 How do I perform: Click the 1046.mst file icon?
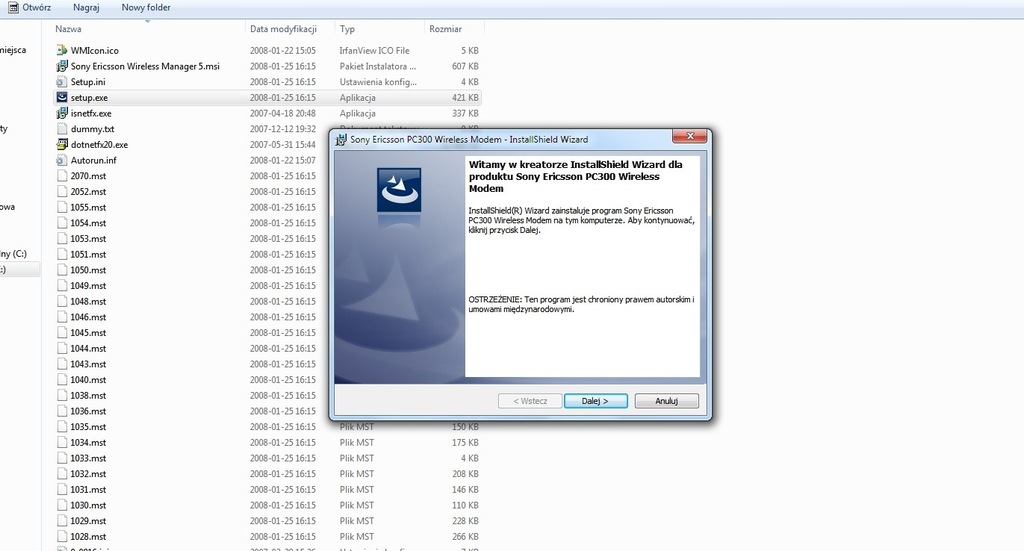61,317
